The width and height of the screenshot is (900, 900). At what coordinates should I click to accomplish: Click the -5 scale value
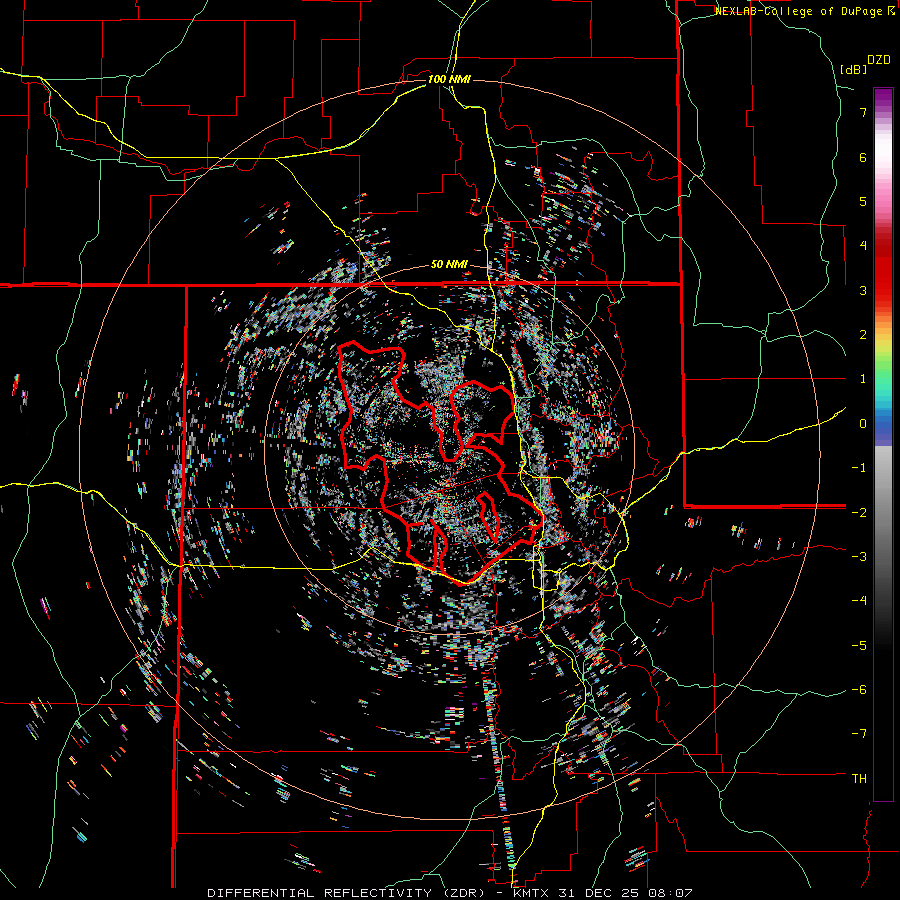pos(859,646)
